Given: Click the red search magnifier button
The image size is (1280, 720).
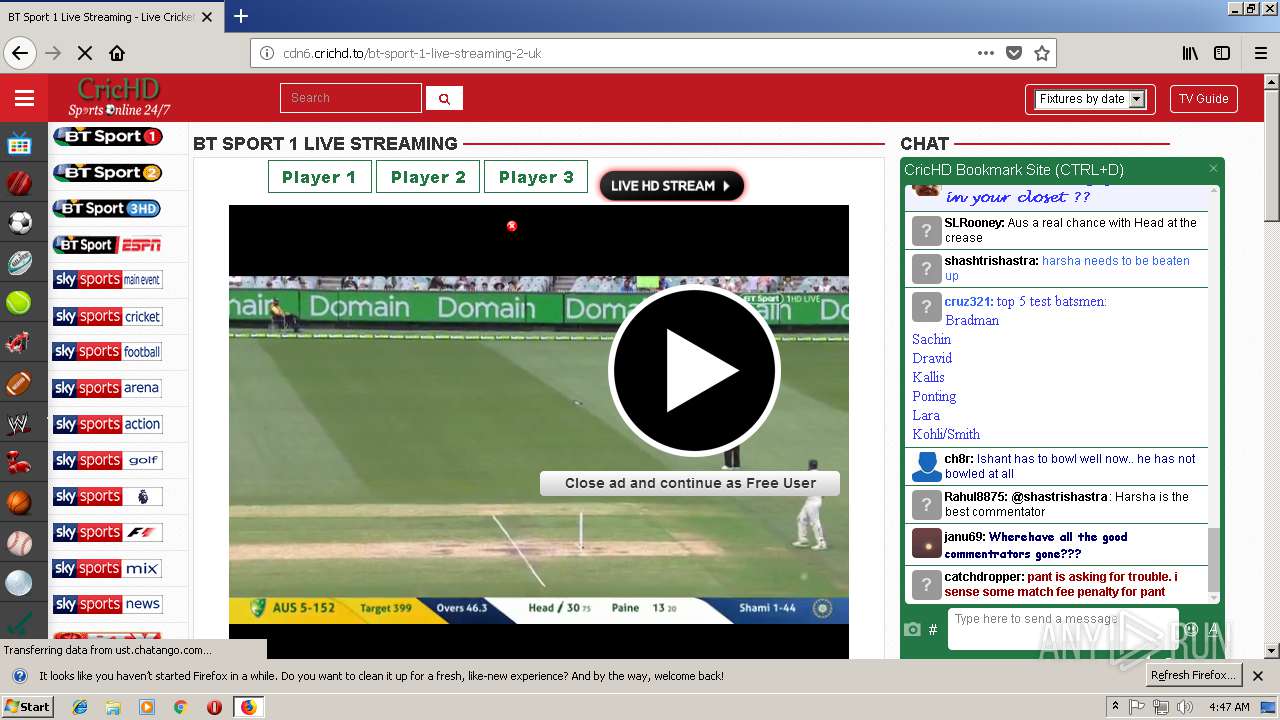Looking at the screenshot, I should (444, 98).
